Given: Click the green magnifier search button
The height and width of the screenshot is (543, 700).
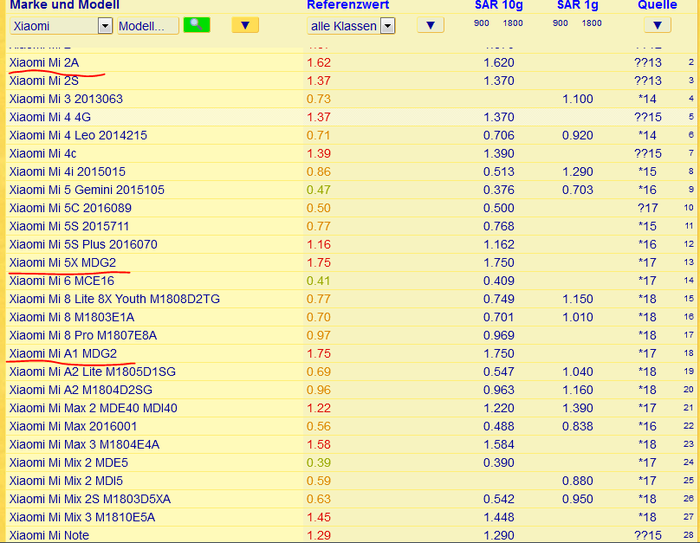Looking at the screenshot, I should click(196, 25).
